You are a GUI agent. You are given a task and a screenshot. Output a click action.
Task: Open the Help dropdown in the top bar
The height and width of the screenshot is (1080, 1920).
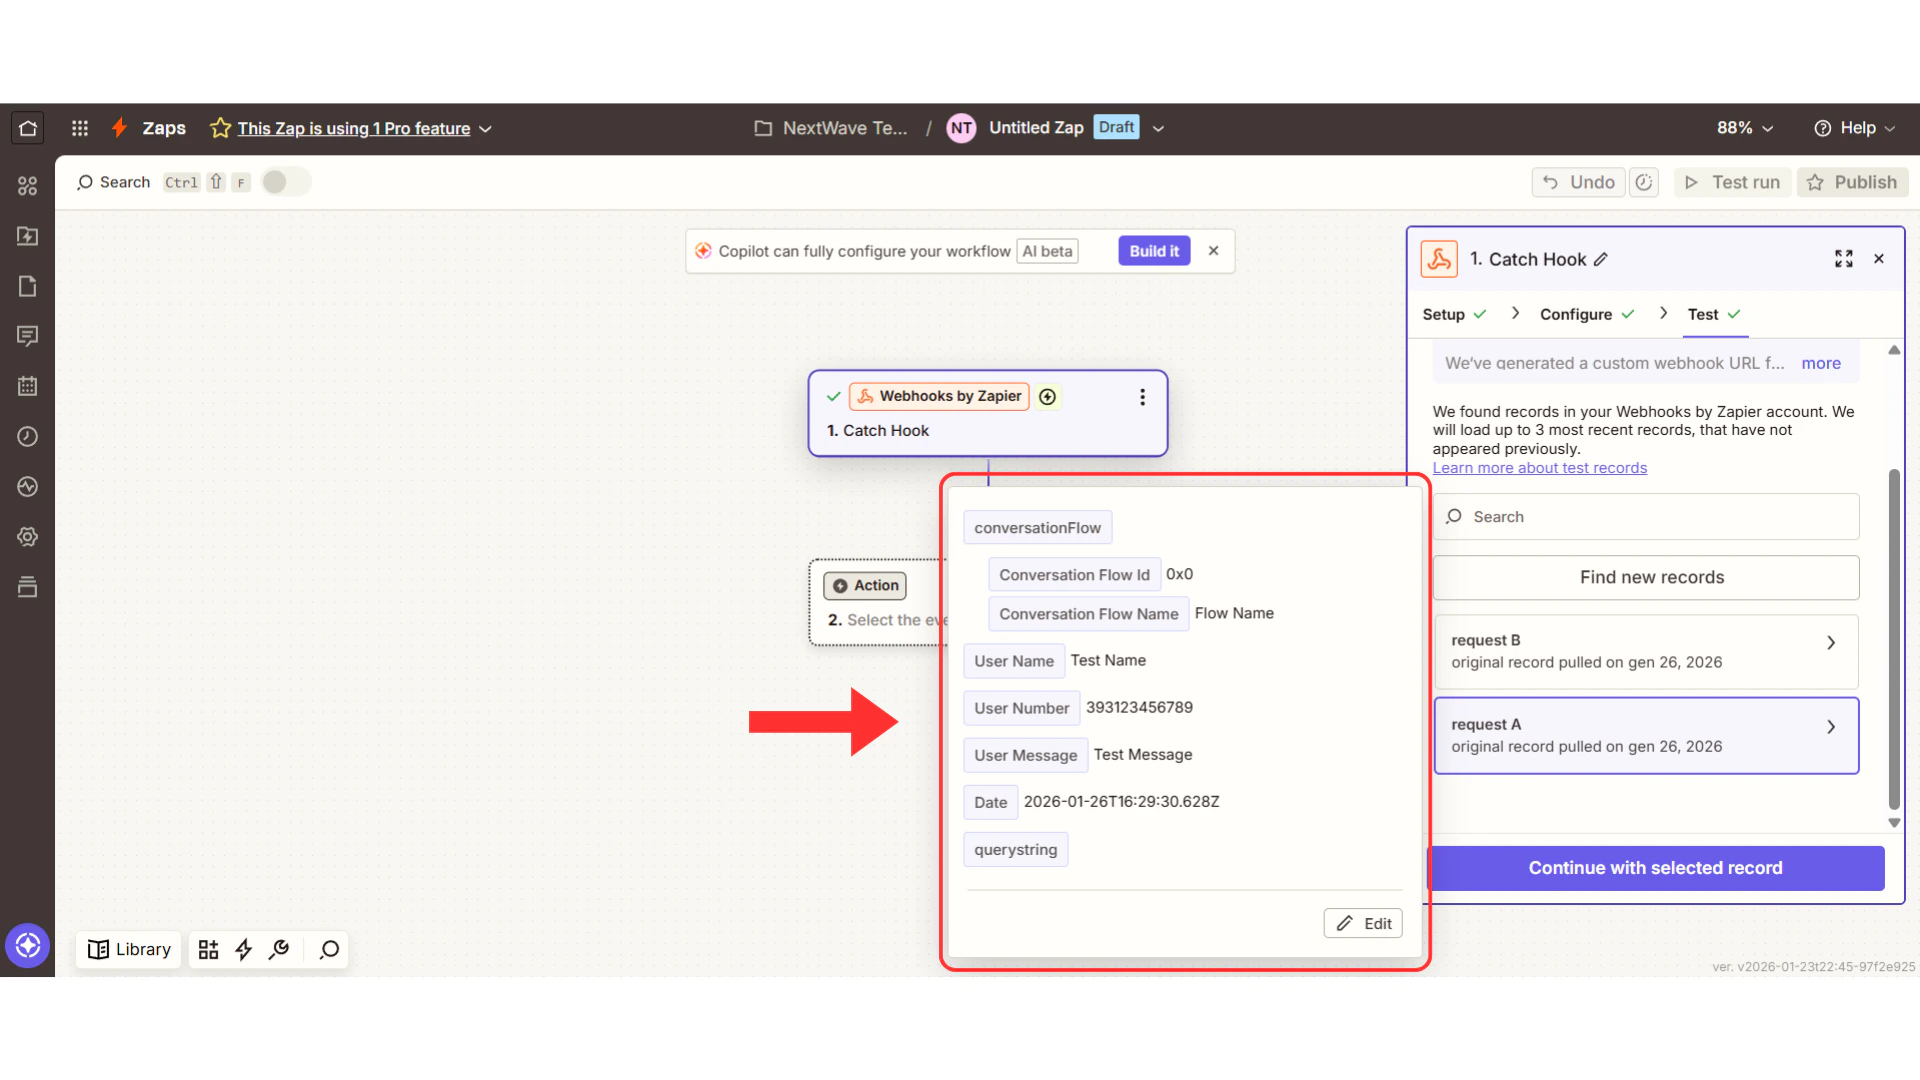[1855, 128]
